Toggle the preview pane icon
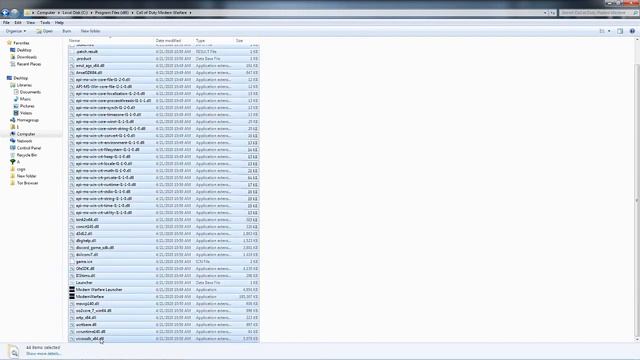 [x=620, y=31]
